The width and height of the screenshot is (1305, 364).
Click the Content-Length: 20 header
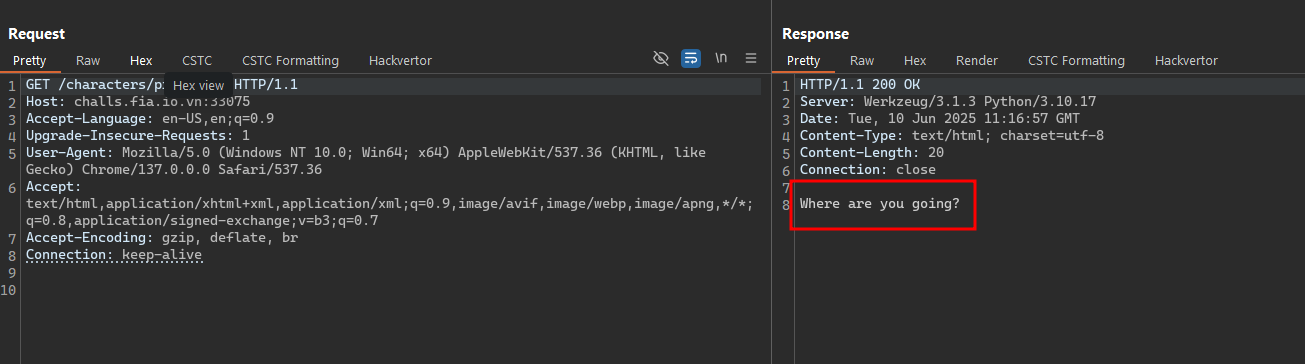click(x=872, y=153)
